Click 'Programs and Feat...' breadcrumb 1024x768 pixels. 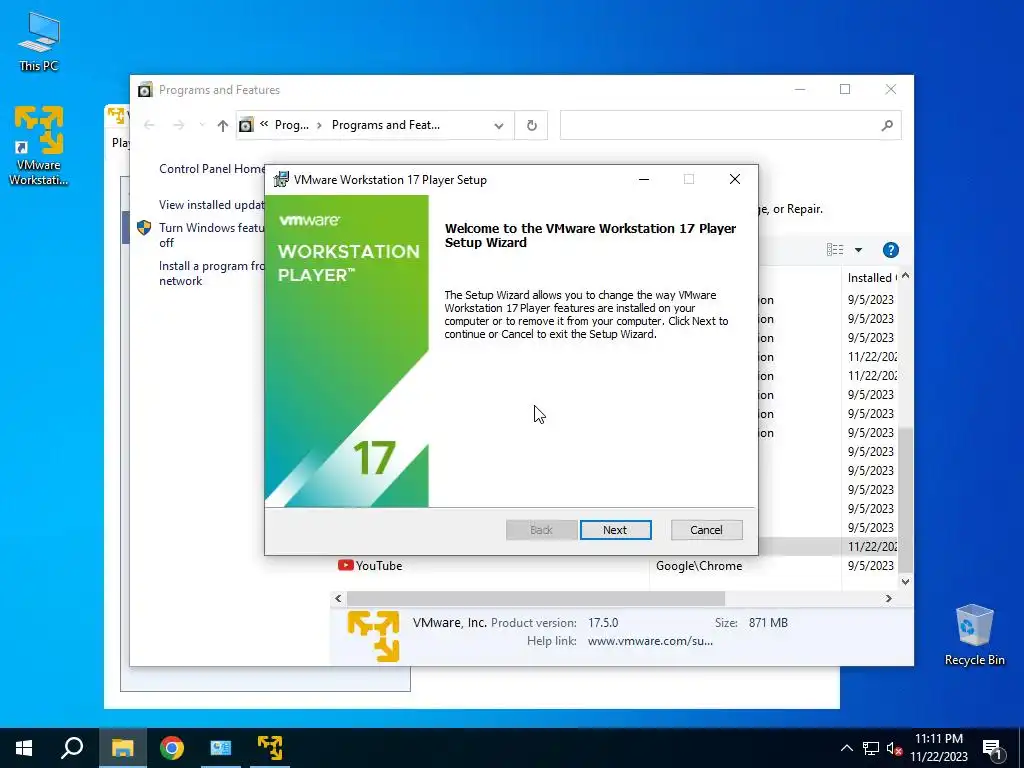(385, 125)
